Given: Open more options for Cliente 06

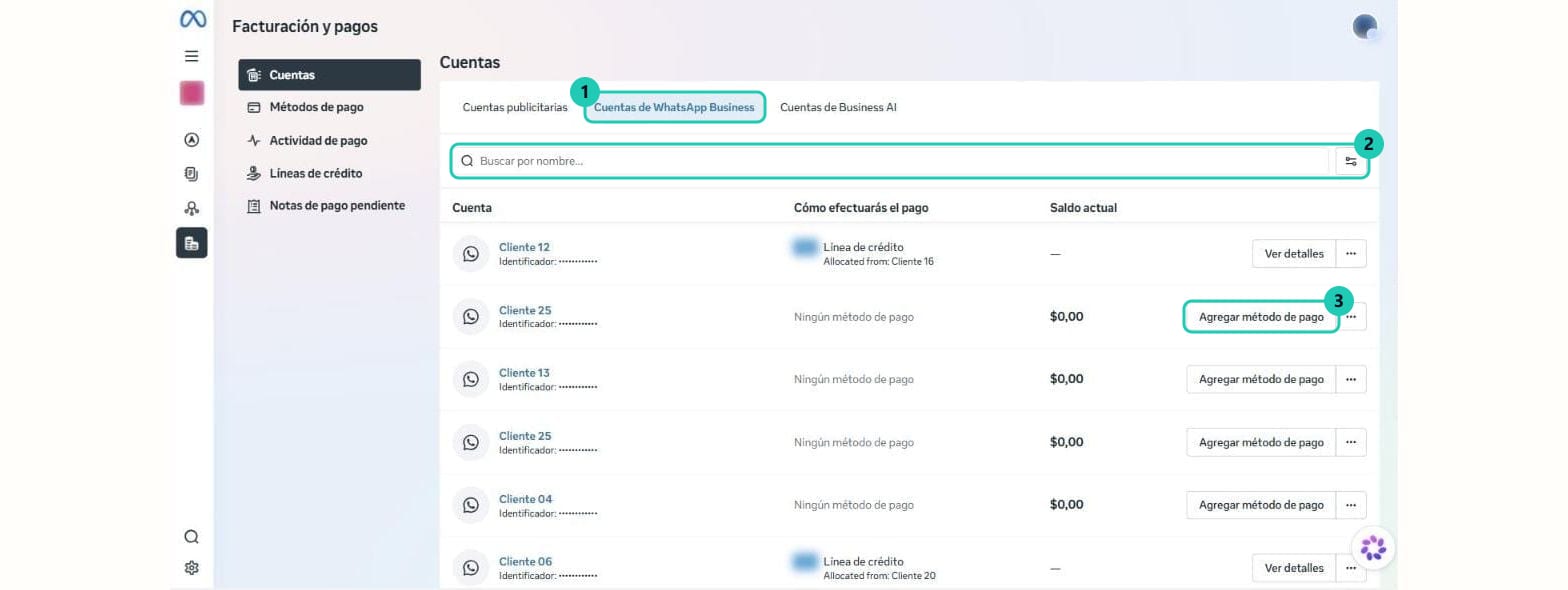Looking at the screenshot, I should tap(1351, 568).
